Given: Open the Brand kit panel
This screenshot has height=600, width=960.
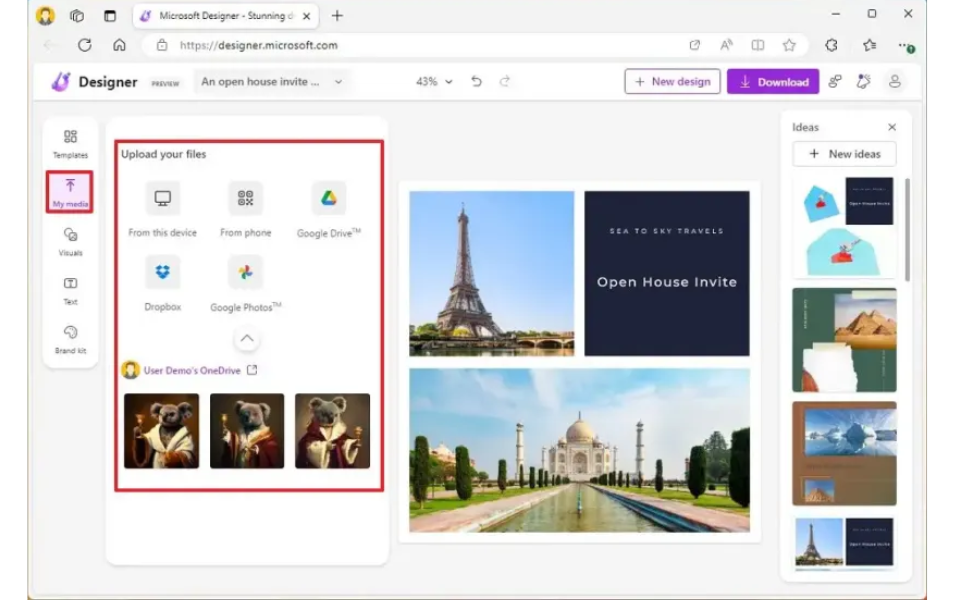Looking at the screenshot, I should pyautogui.click(x=69, y=339).
